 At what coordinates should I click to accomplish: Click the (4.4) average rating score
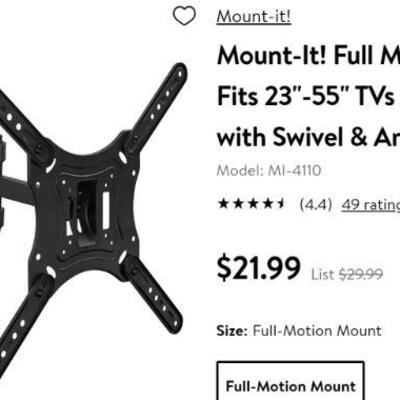tap(316, 204)
